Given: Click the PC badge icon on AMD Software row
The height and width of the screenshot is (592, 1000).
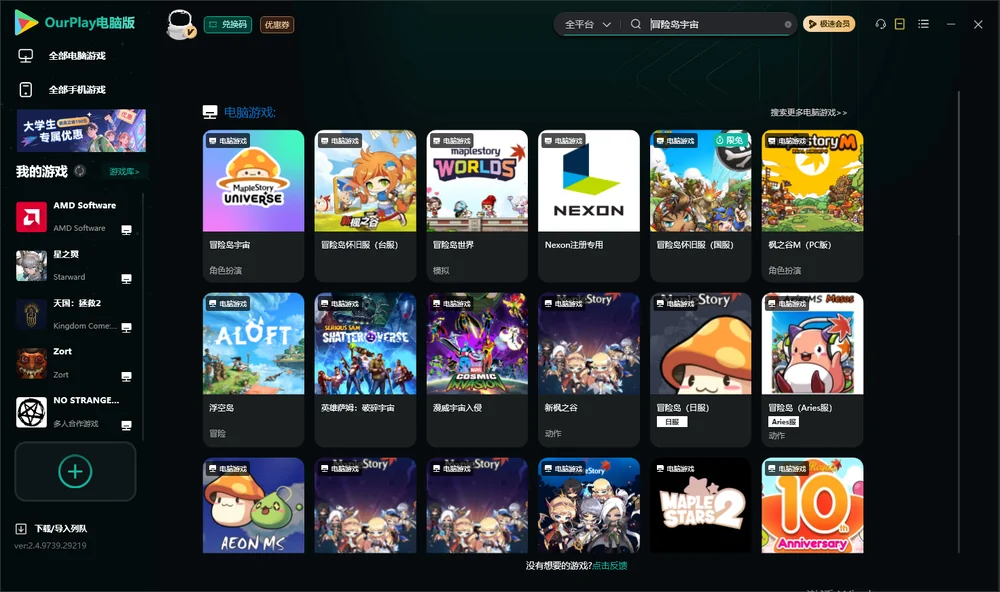Looking at the screenshot, I should [126, 230].
